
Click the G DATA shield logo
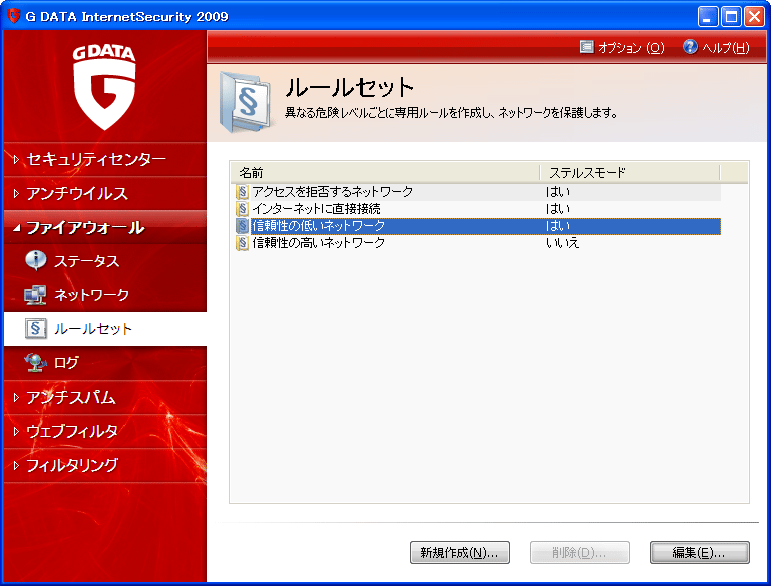(104, 88)
